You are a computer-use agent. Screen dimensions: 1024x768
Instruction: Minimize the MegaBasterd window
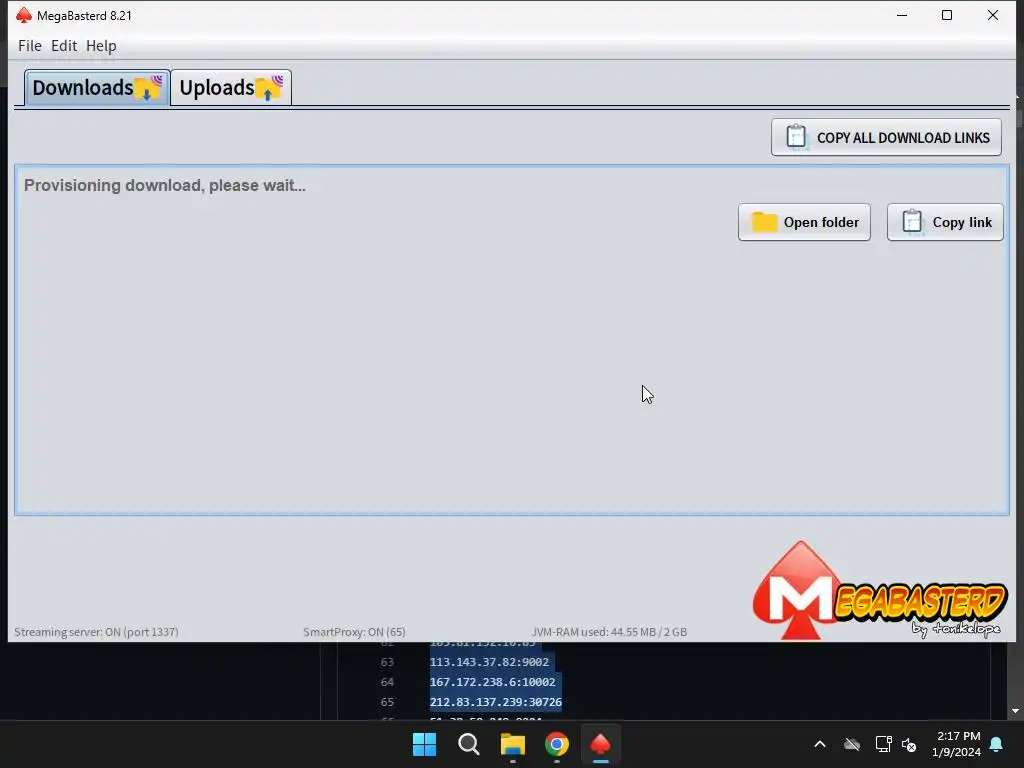click(x=902, y=15)
